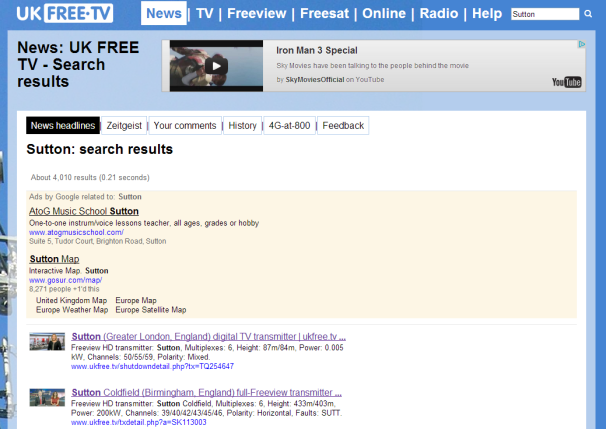Switch to the History tab
Screen dimensions: 606x429
[242, 126]
